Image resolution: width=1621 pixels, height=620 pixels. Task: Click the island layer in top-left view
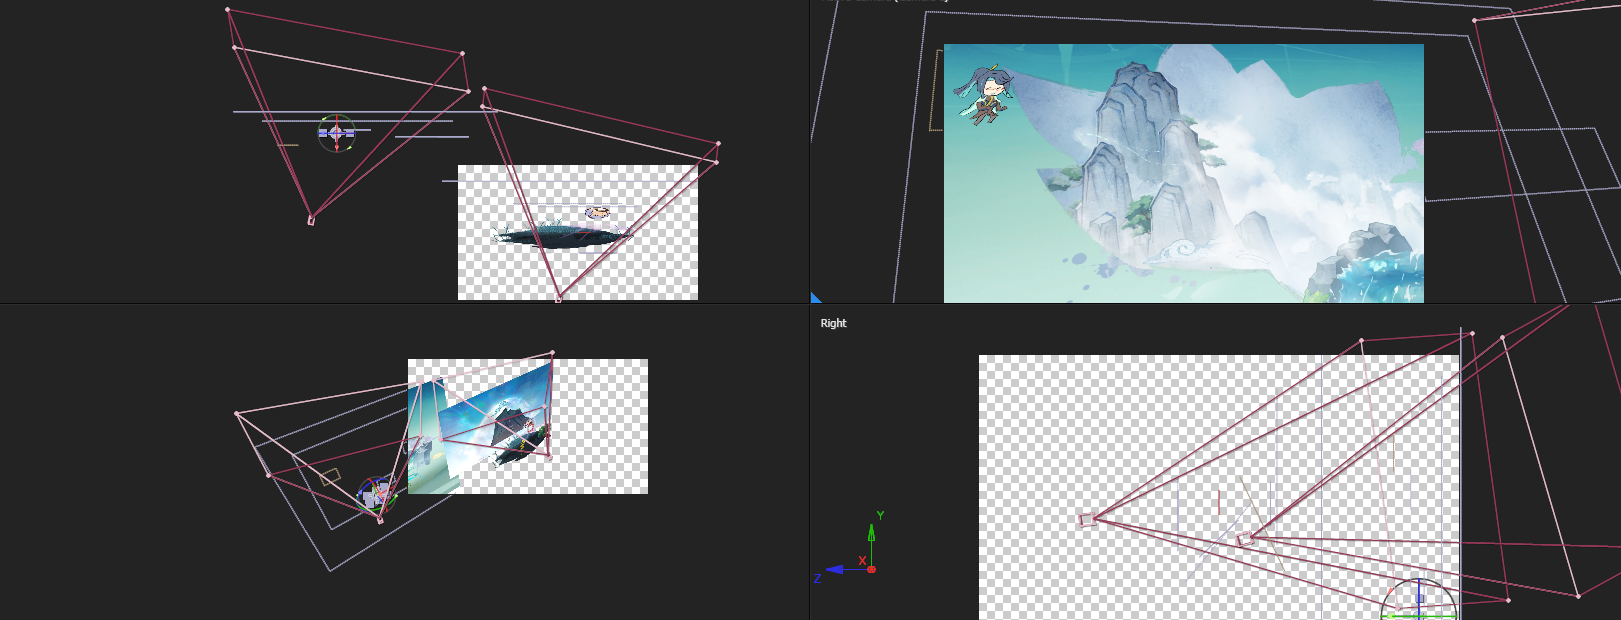point(562,235)
